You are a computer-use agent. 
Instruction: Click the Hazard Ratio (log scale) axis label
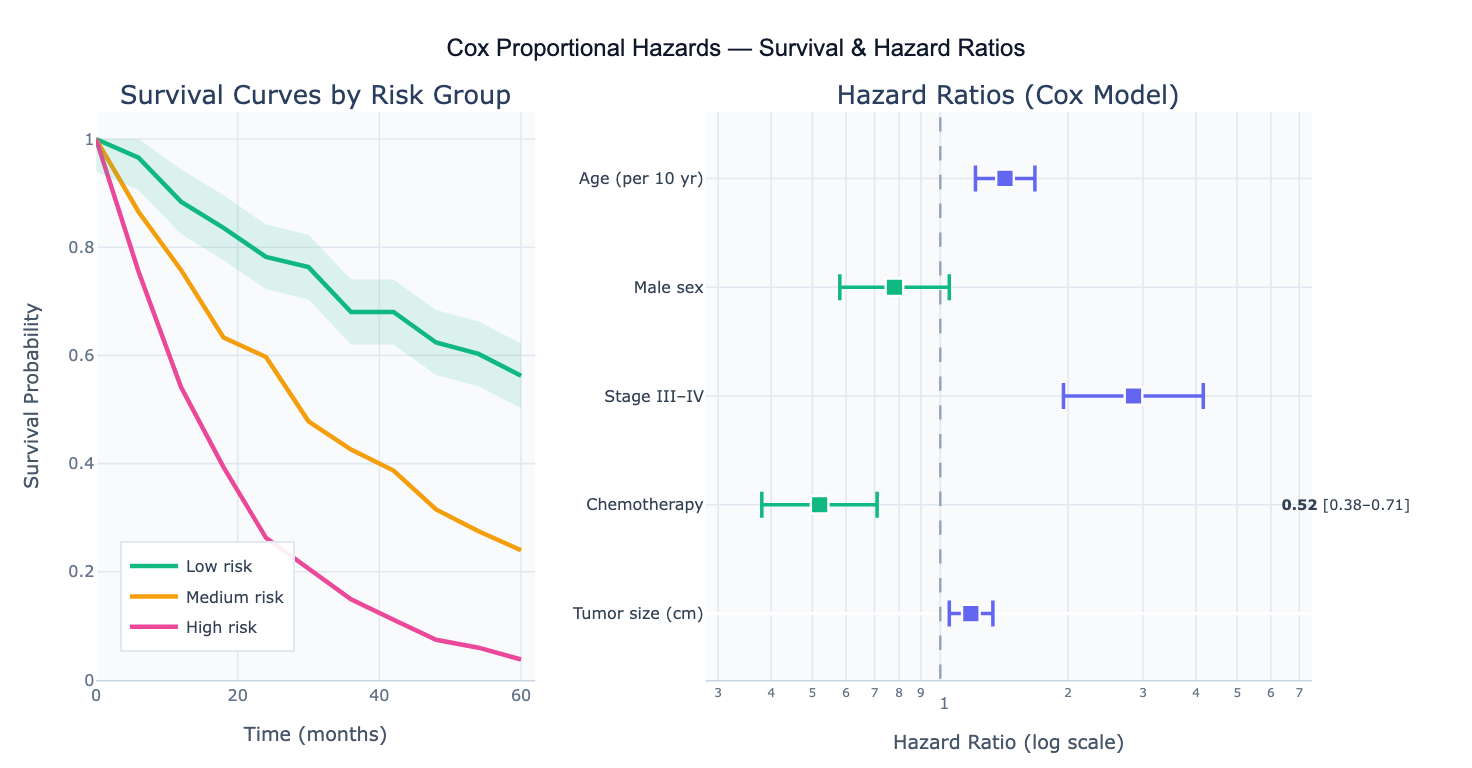point(1007,743)
